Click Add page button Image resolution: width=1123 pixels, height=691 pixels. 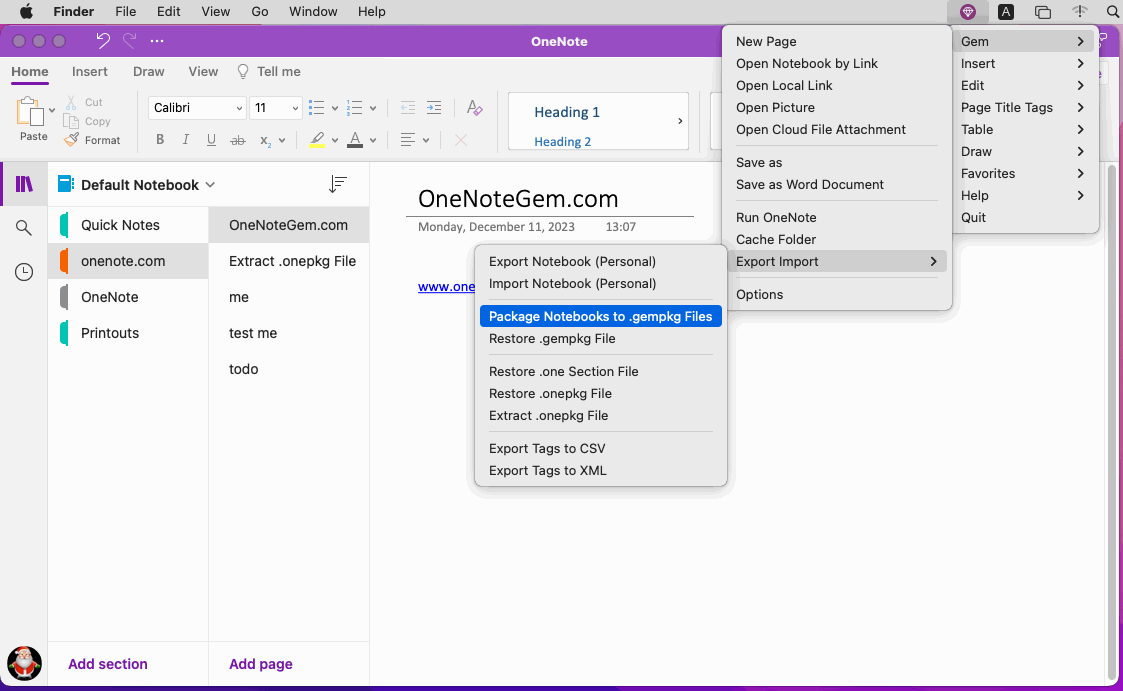(x=261, y=664)
